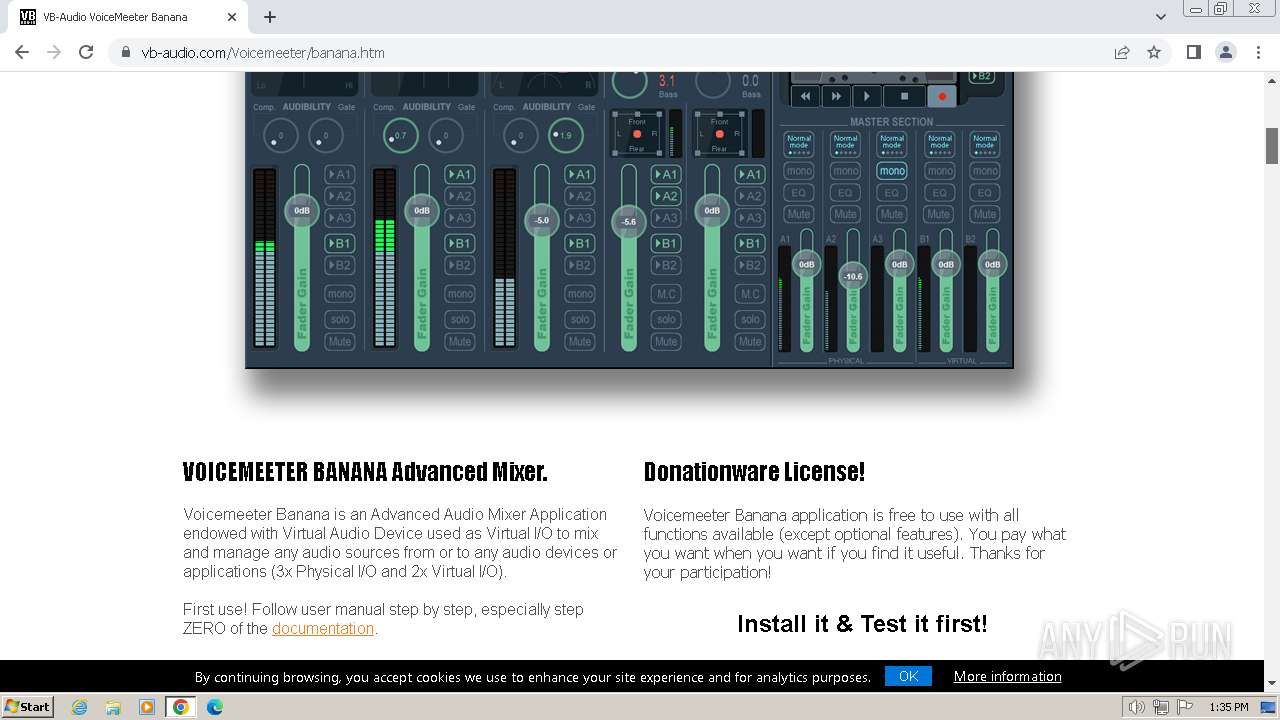Click the taskbar clock showing 1:35 PM
1280x720 pixels.
1228,707
